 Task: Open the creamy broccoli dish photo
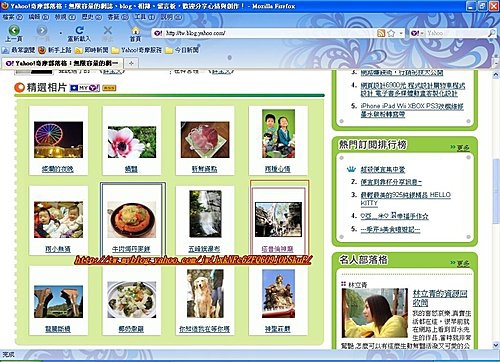132,299
